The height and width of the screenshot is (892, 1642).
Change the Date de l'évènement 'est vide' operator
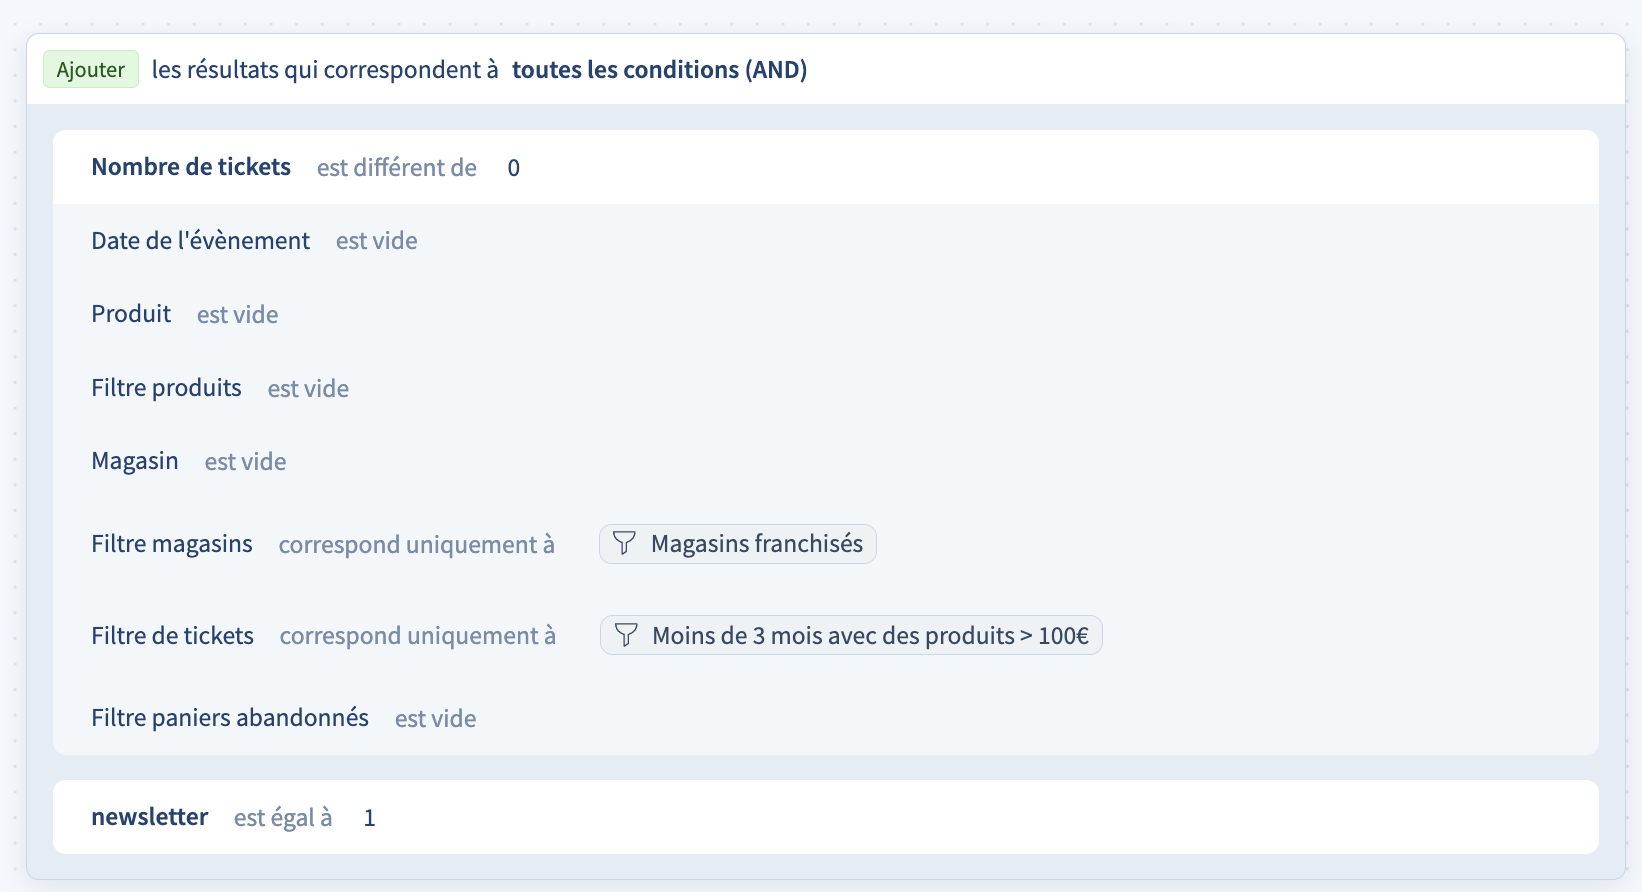point(376,241)
